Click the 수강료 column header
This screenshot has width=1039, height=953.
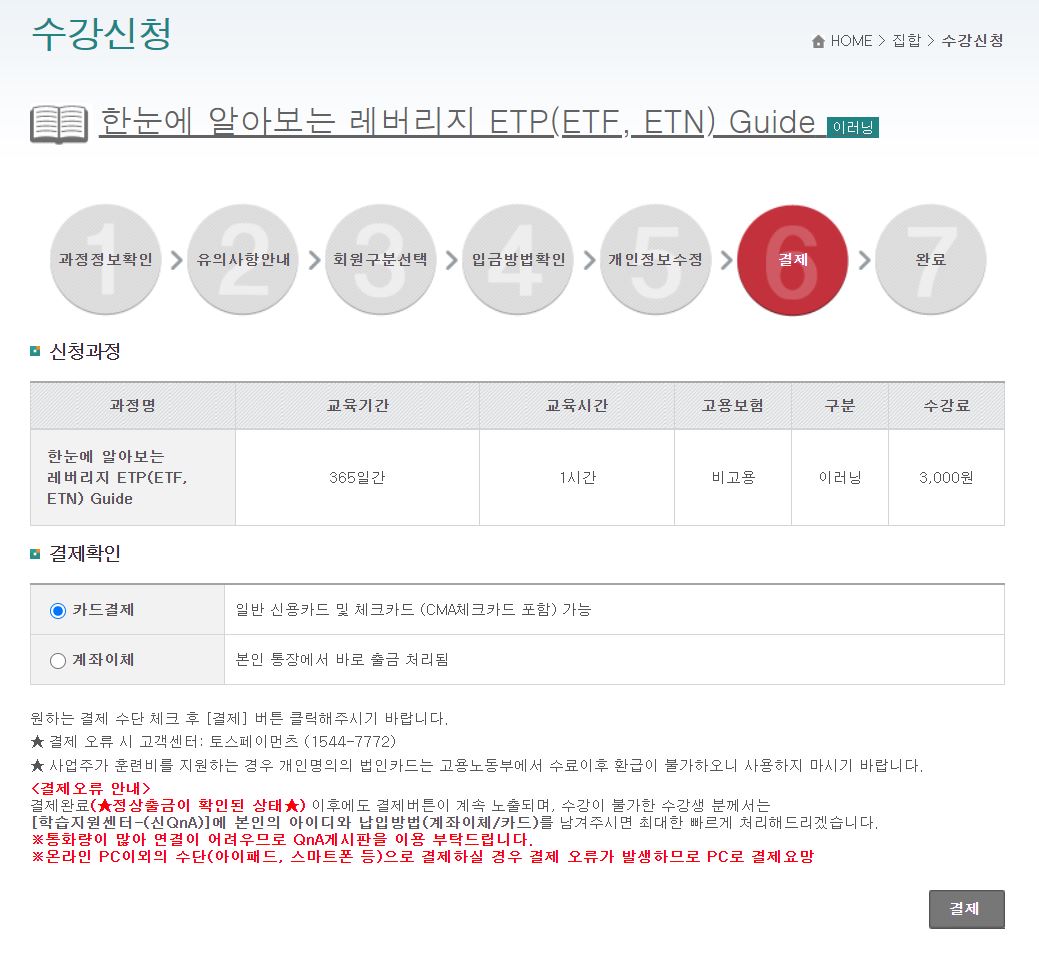pos(946,406)
